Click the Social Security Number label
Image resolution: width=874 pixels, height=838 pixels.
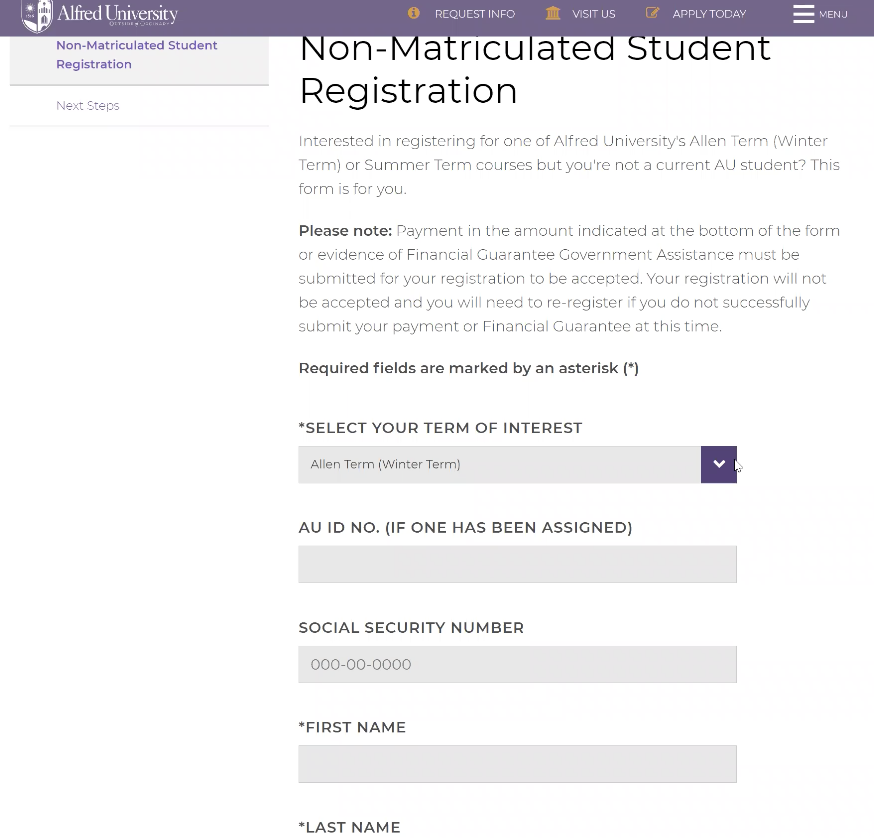tap(411, 628)
